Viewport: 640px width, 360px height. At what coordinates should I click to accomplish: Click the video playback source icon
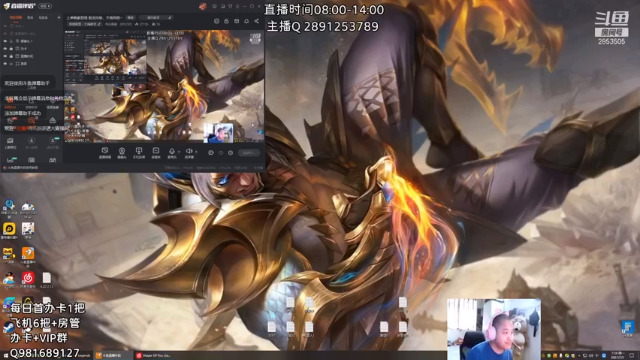click(156, 153)
